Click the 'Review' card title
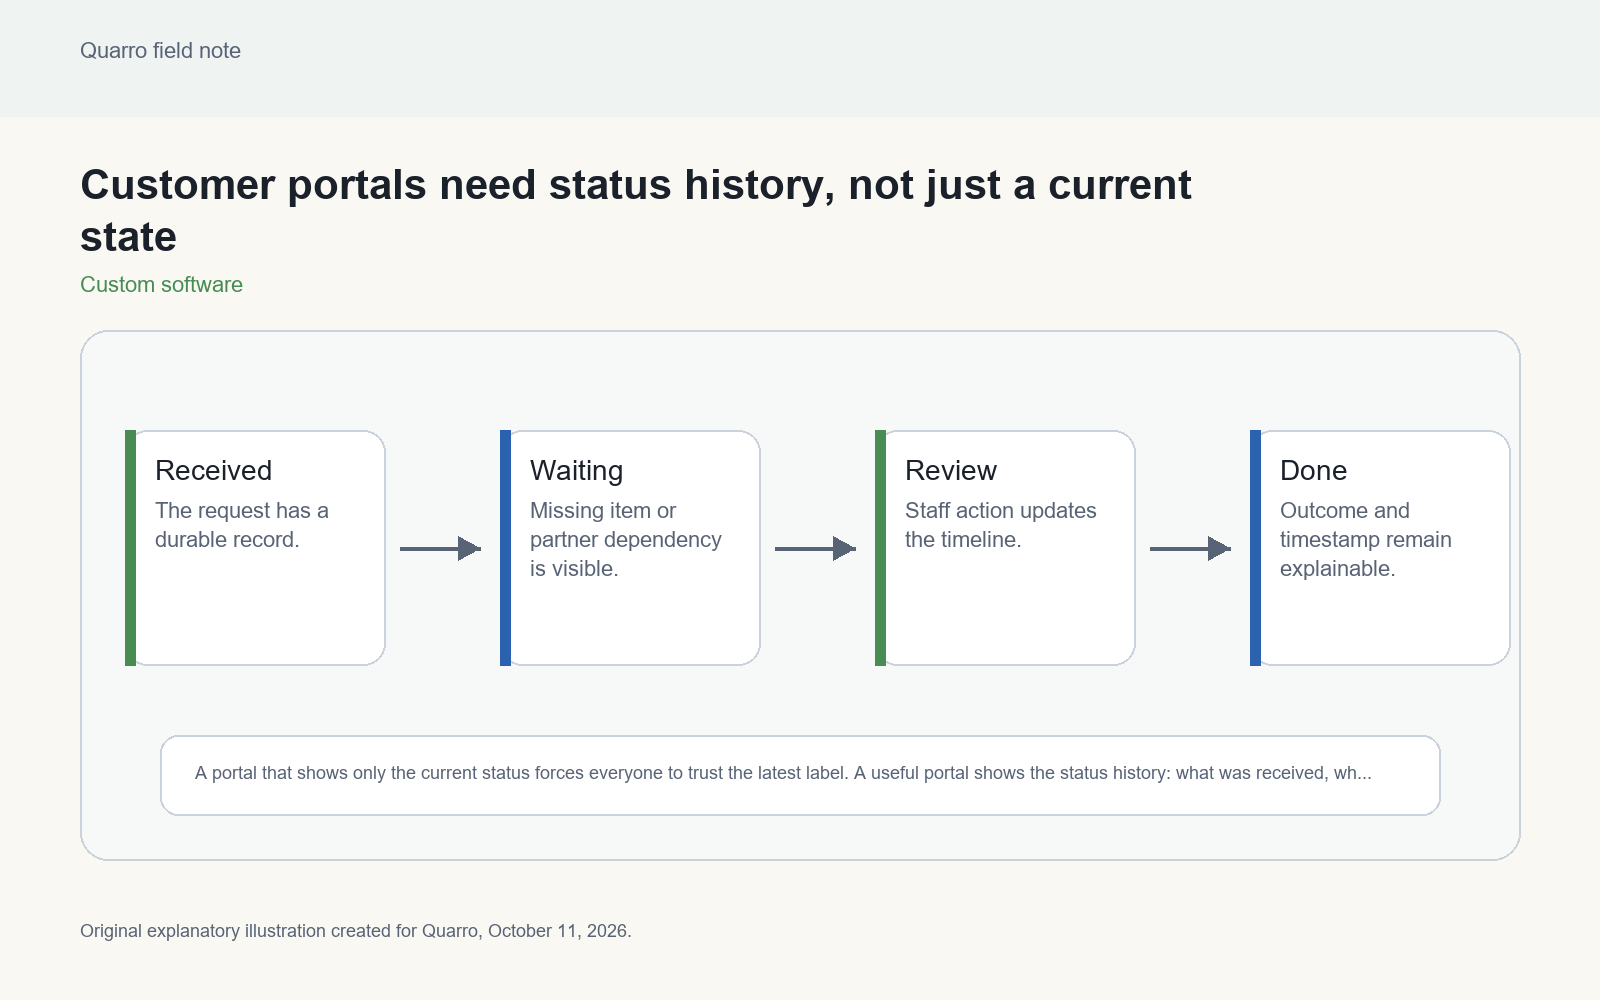The height and width of the screenshot is (1000, 1600). tap(950, 471)
